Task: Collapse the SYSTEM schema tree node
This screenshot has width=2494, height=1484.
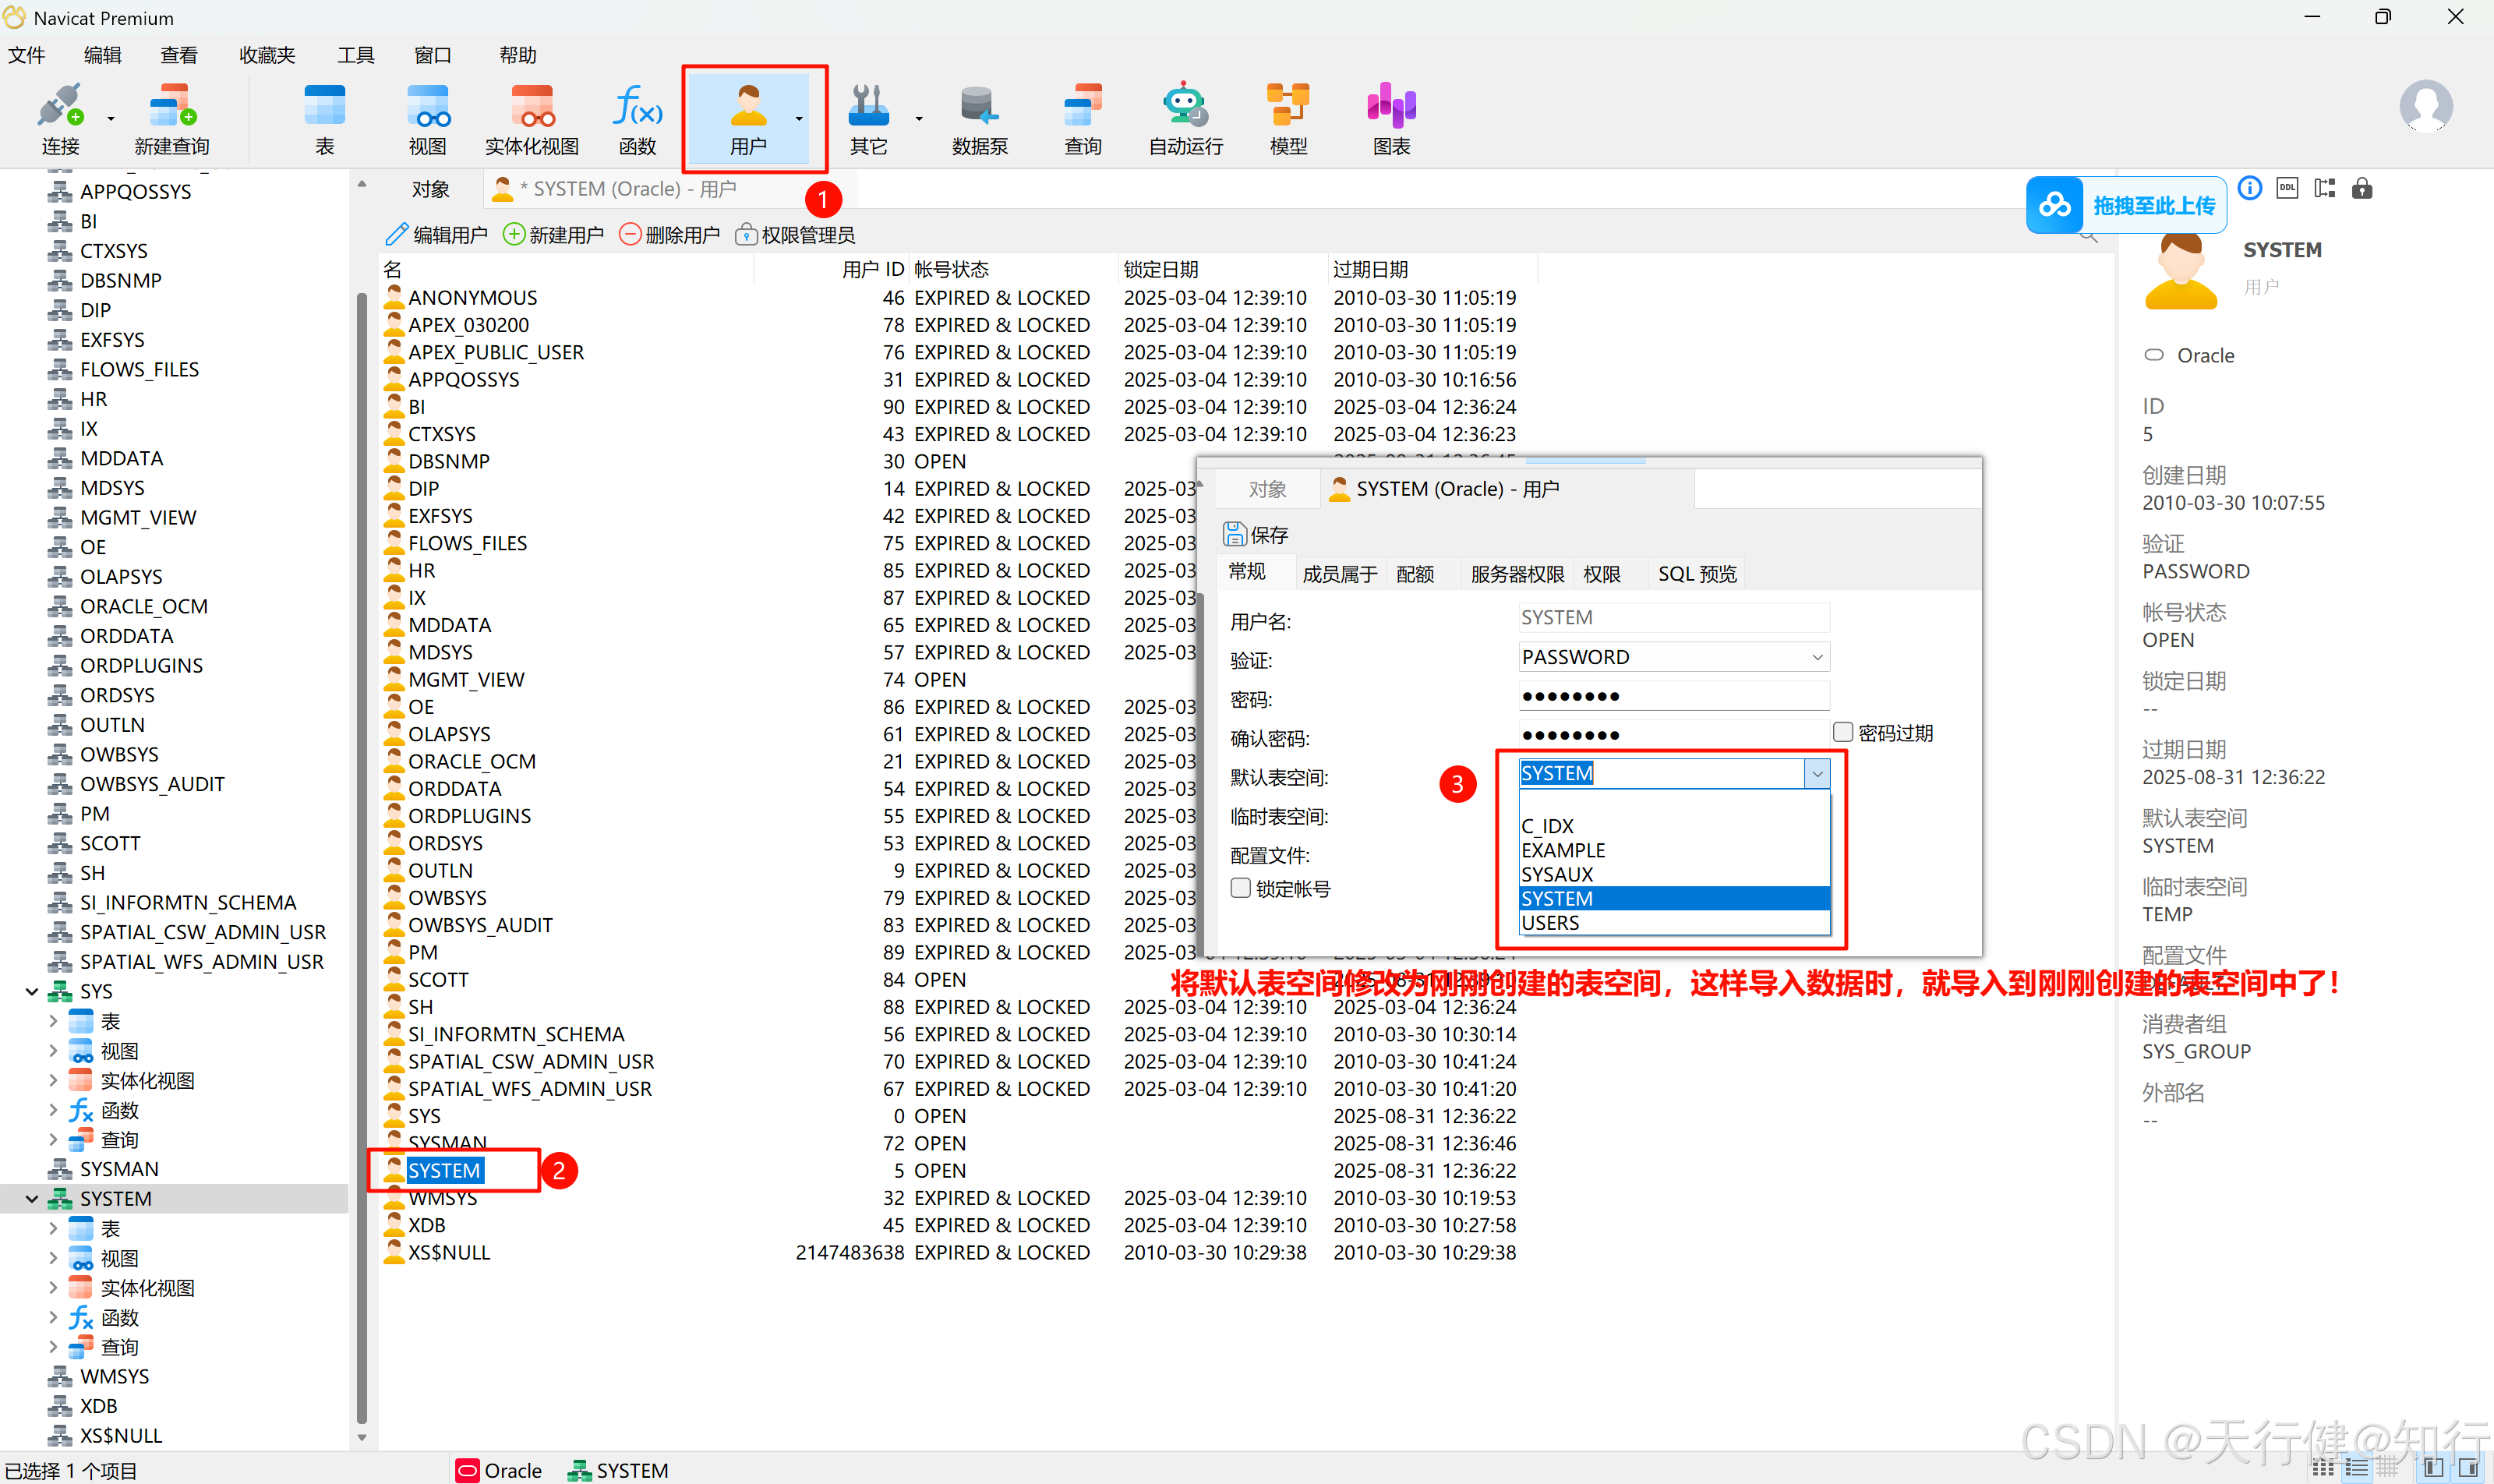Action: [x=32, y=1198]
